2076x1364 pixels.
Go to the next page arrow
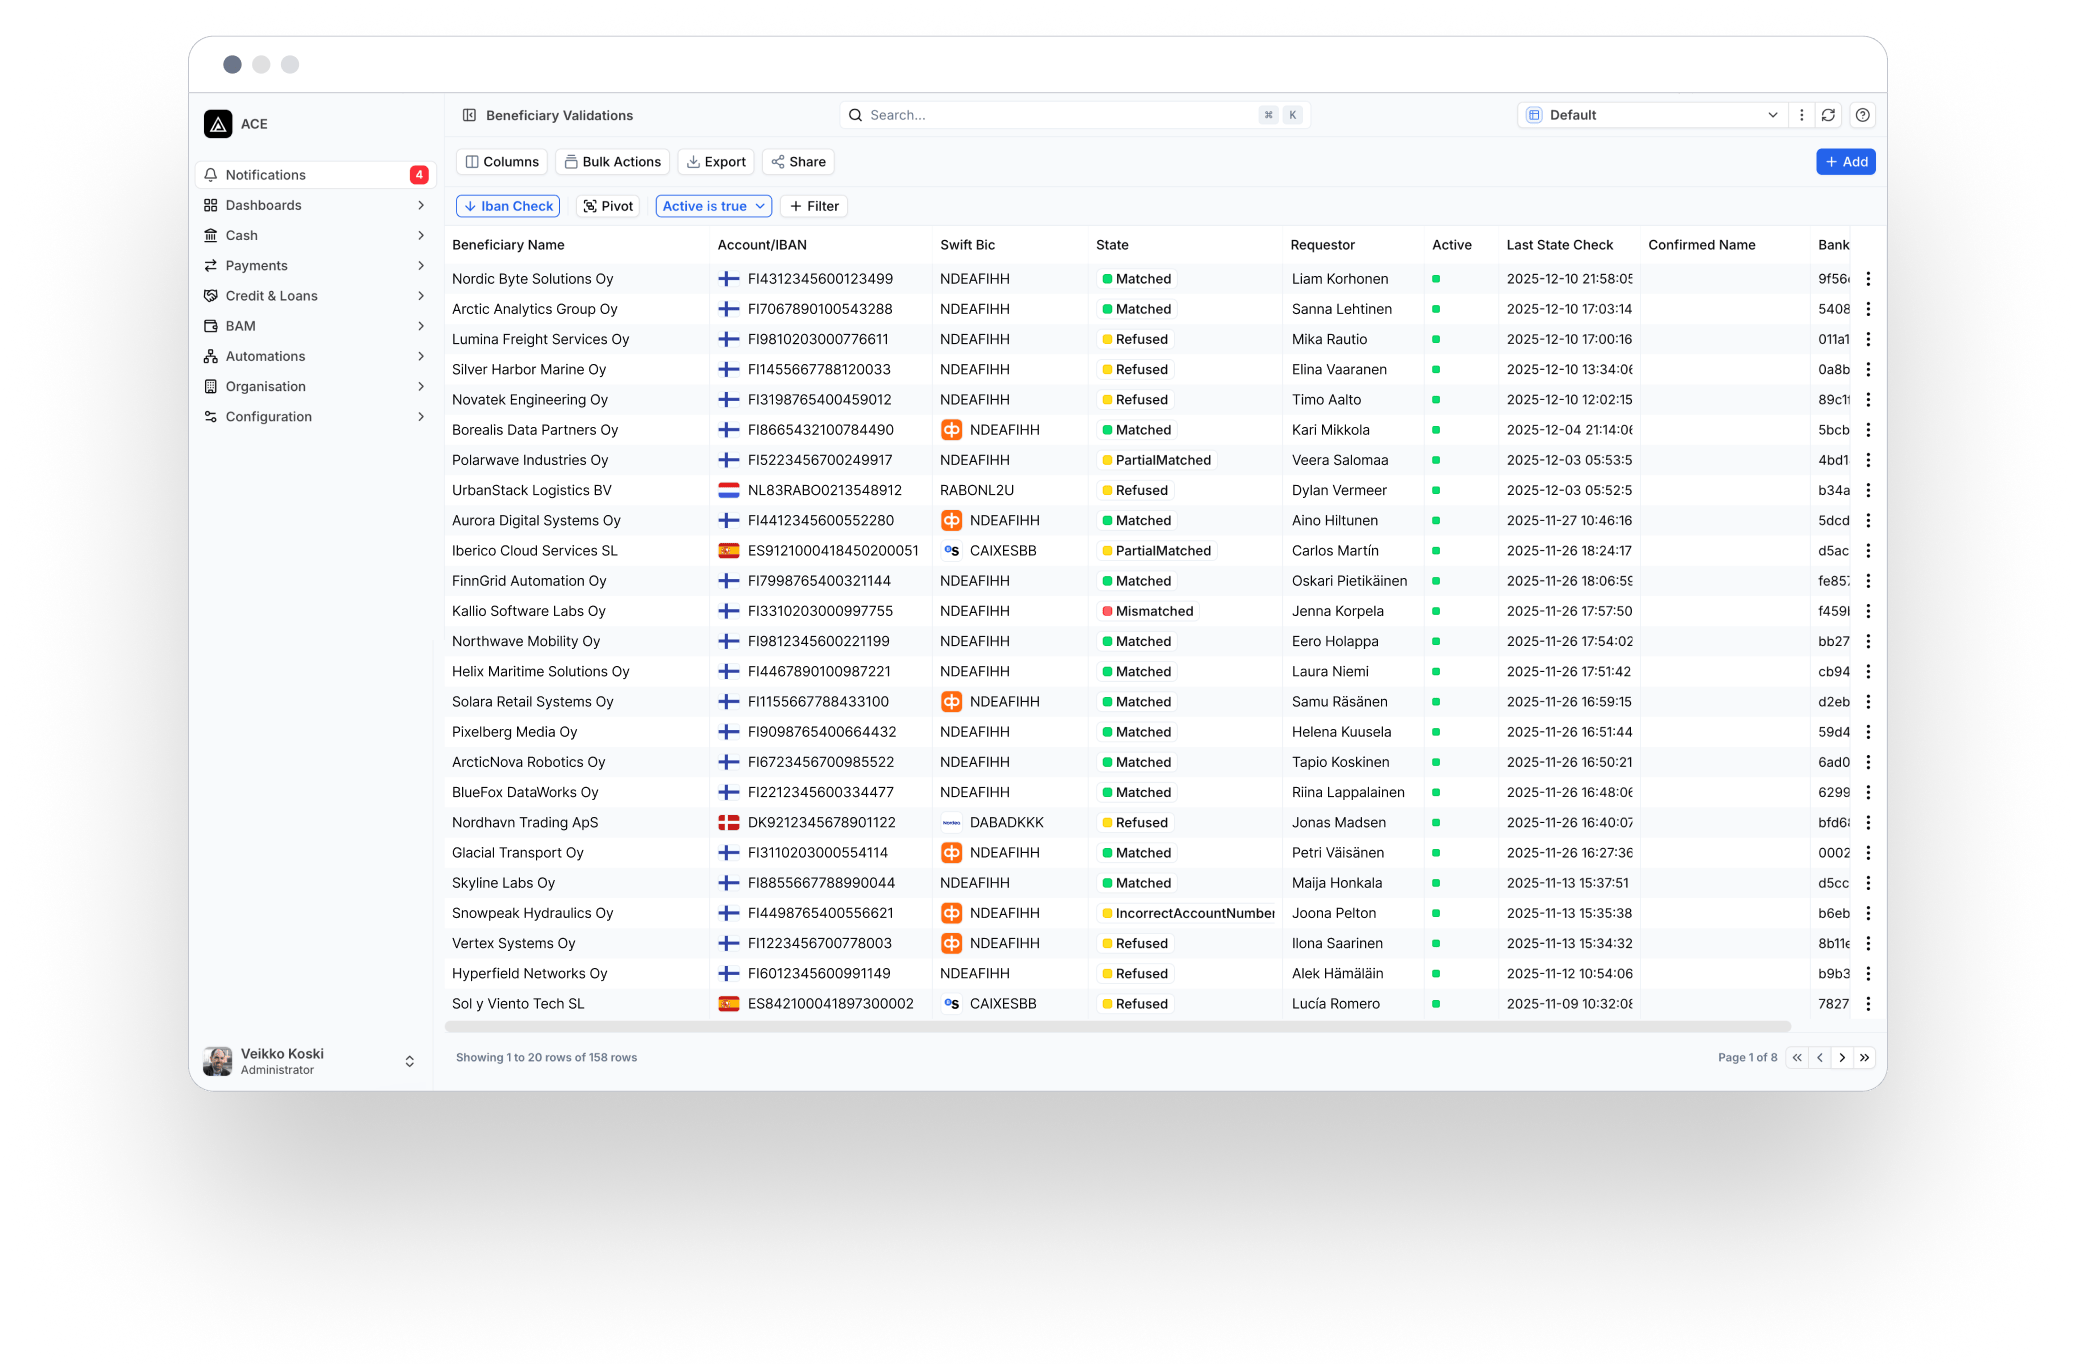(x=1842, y=1057)
